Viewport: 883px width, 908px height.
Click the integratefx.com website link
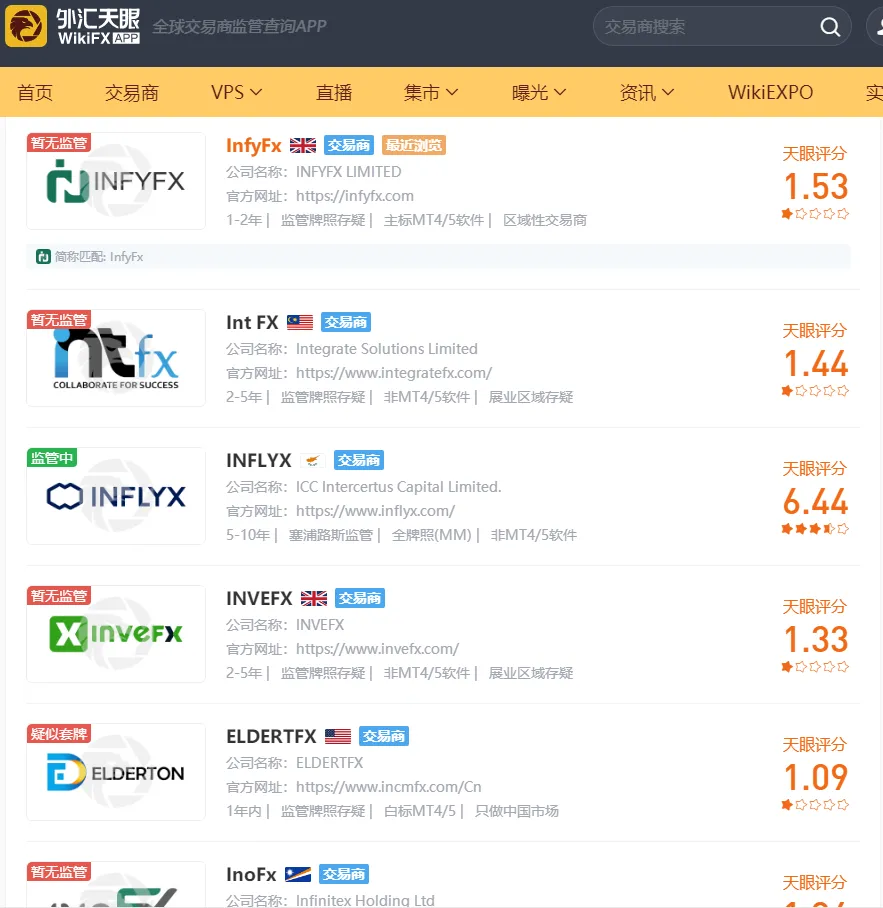[394, 373]
